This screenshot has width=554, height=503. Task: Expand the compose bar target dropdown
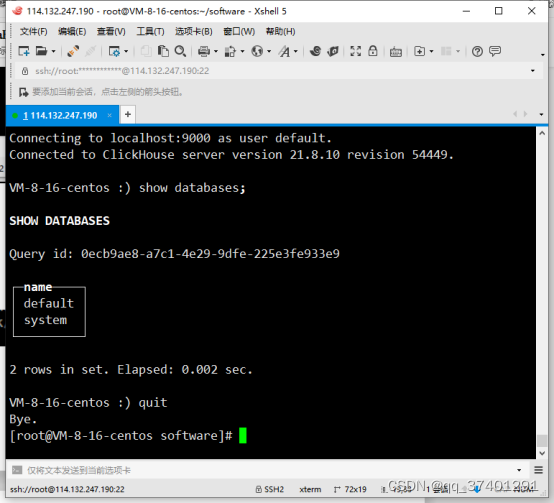[x=519, y=470]
